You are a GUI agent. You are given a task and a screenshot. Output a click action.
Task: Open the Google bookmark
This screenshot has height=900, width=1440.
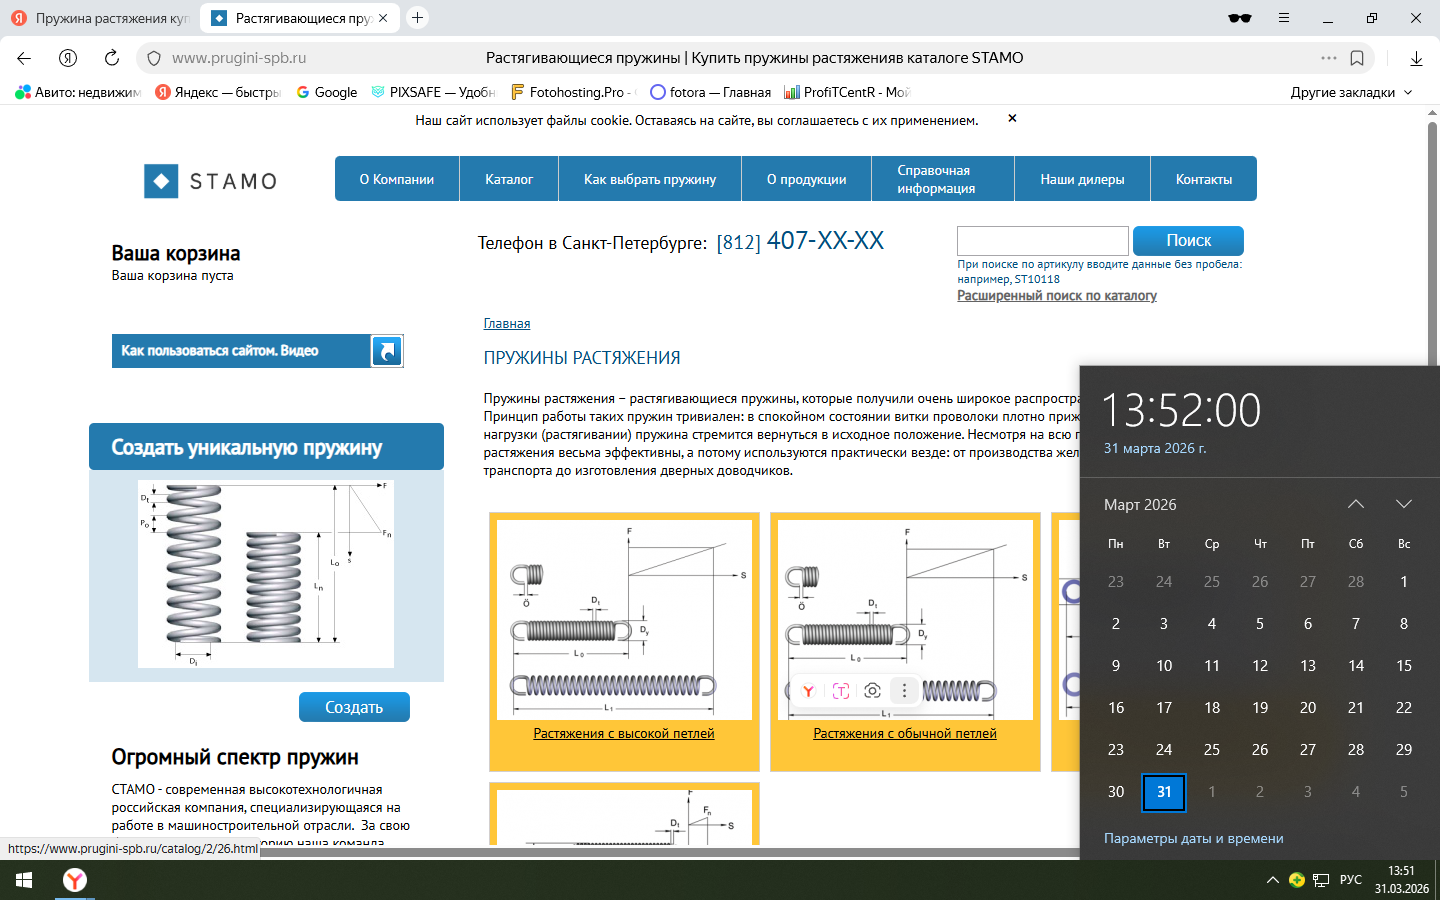[326, 92]
